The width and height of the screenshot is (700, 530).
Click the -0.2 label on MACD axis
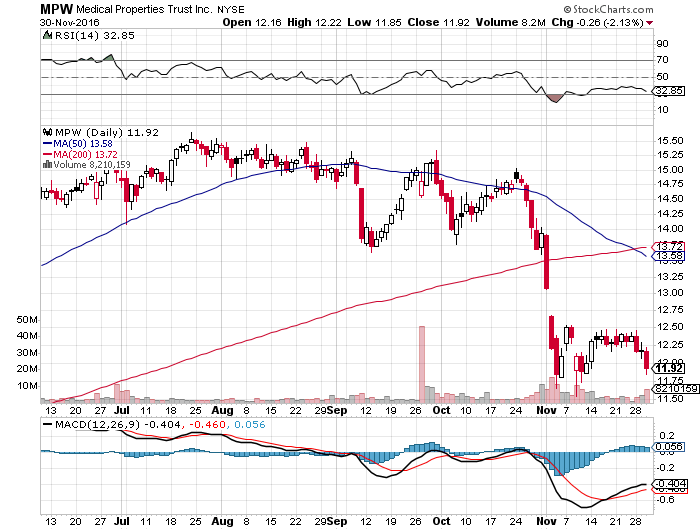coord(666,467)
